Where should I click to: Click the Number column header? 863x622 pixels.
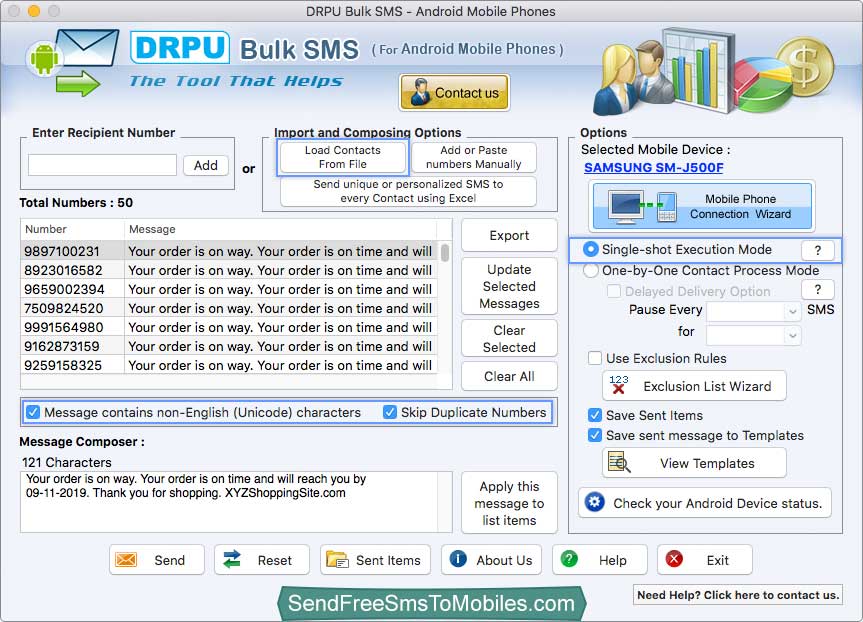72,229
